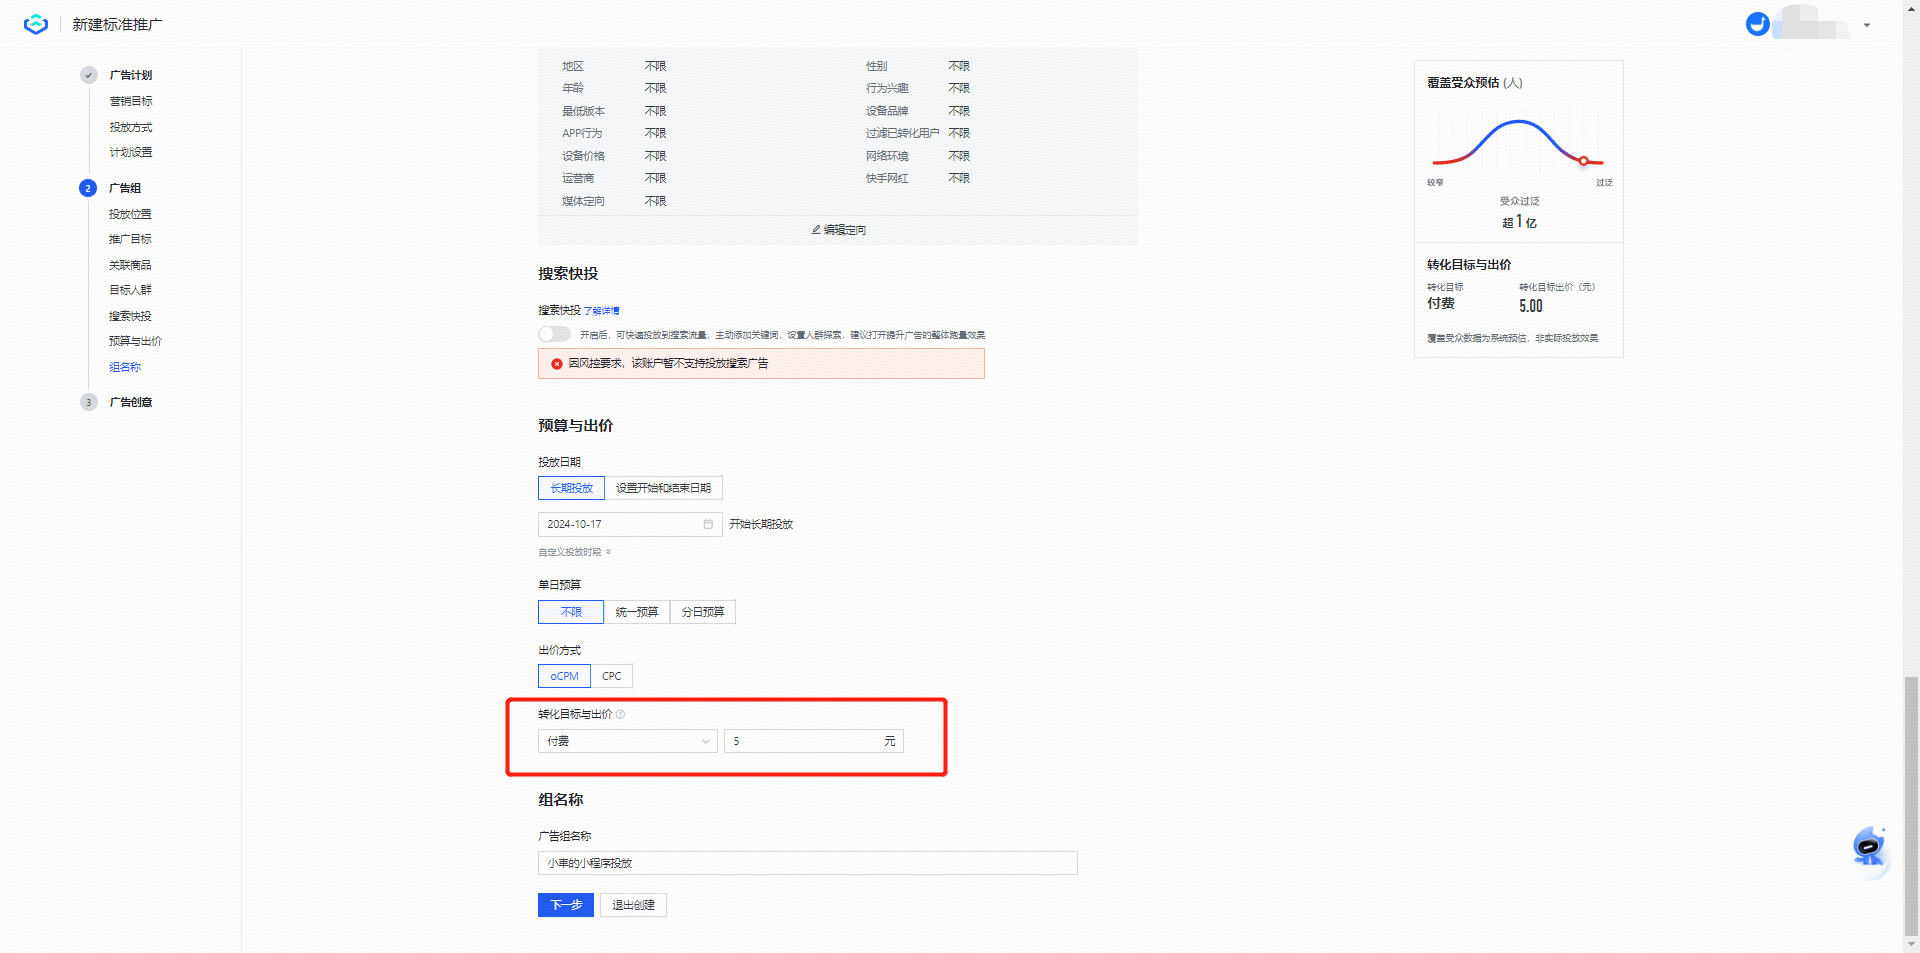Screen dimensions: 1920x953
Task: Select 设置开始和结束日期 option
Action: point(663,488)
